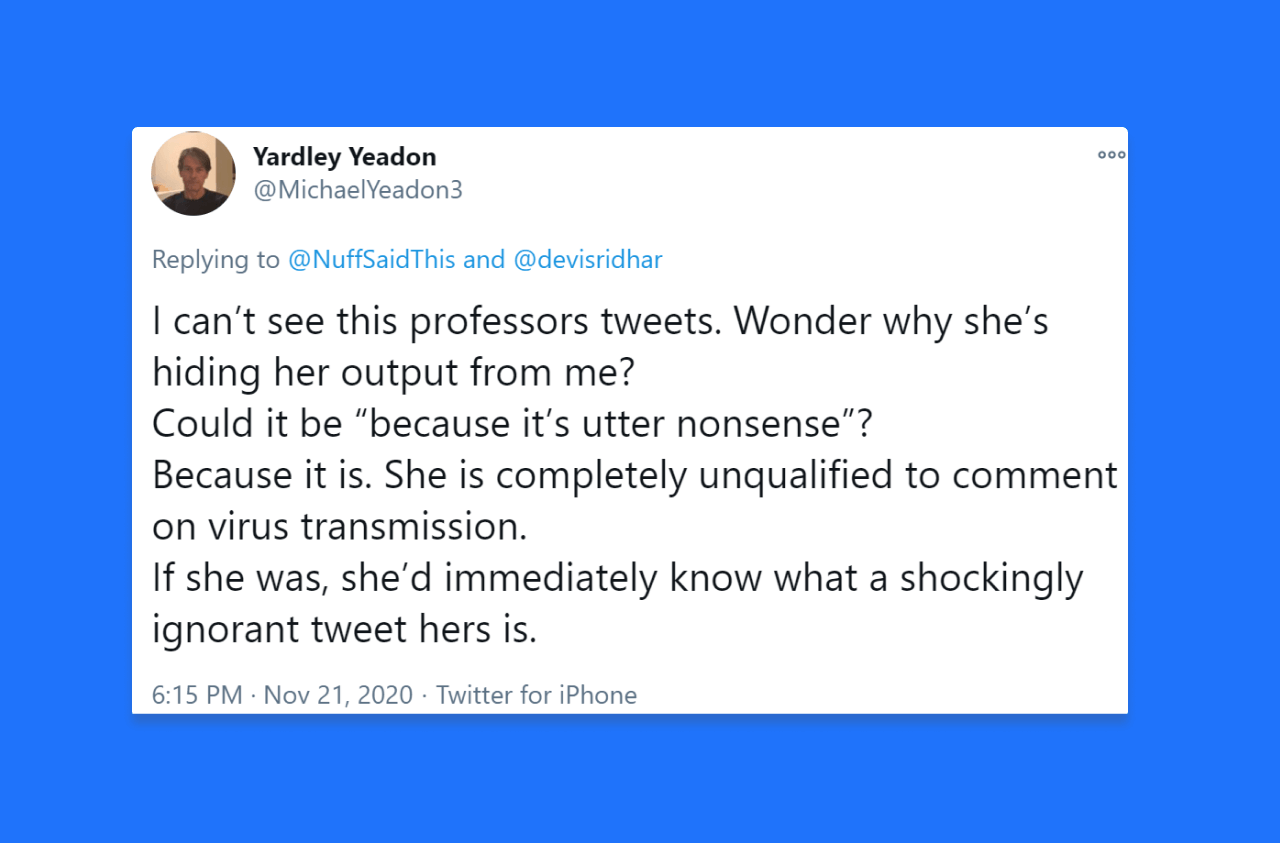1280x843 pixels.
Task: Select the 6:15 PM timestamp
Action: (197, 695)
